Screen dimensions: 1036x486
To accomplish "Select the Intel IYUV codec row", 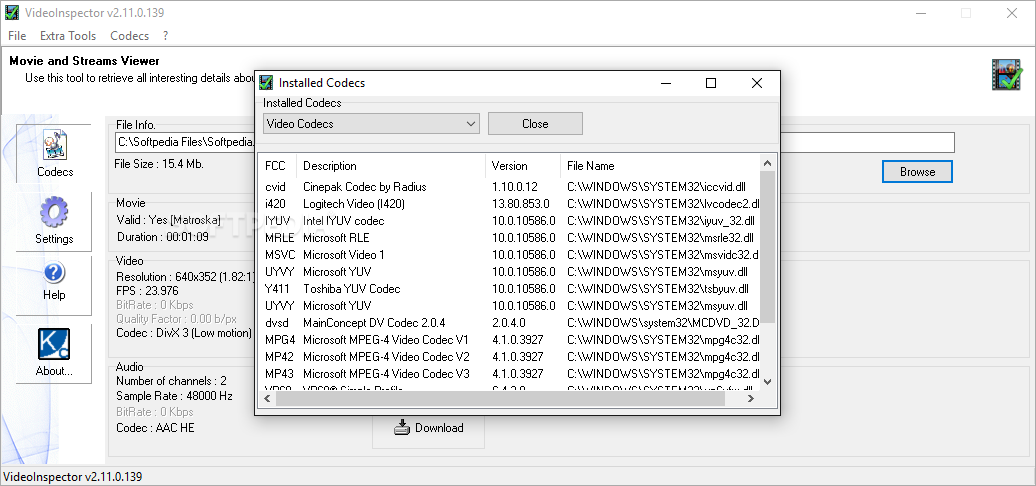I will tap(510, 221).
